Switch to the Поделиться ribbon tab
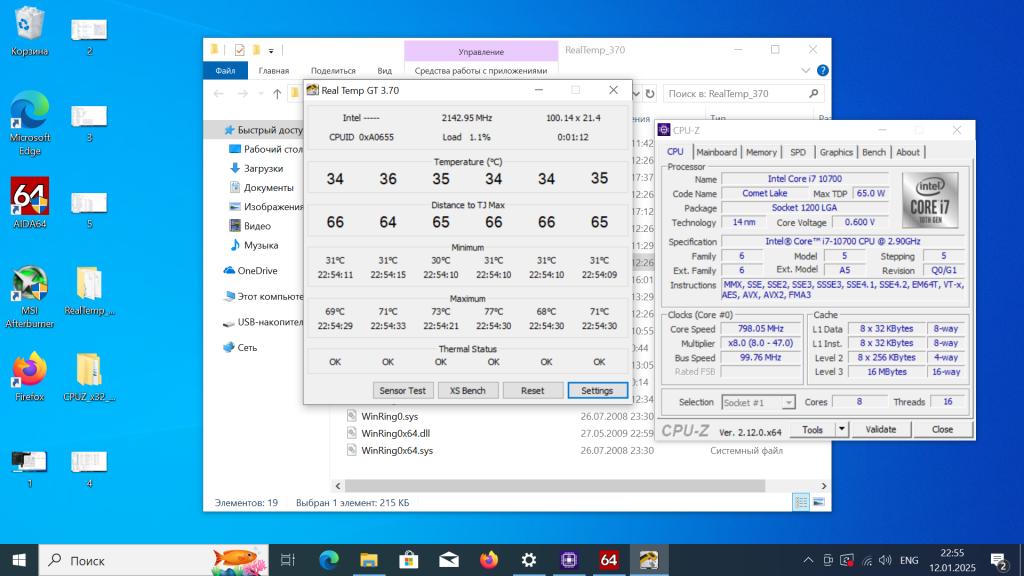 pos(333,71)
